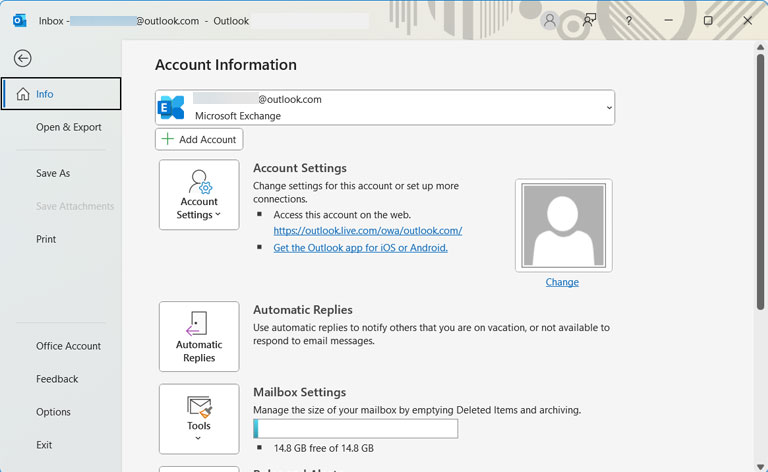Expand the account selection dropdown
This screenshot has width=768, height=472.
609,108
